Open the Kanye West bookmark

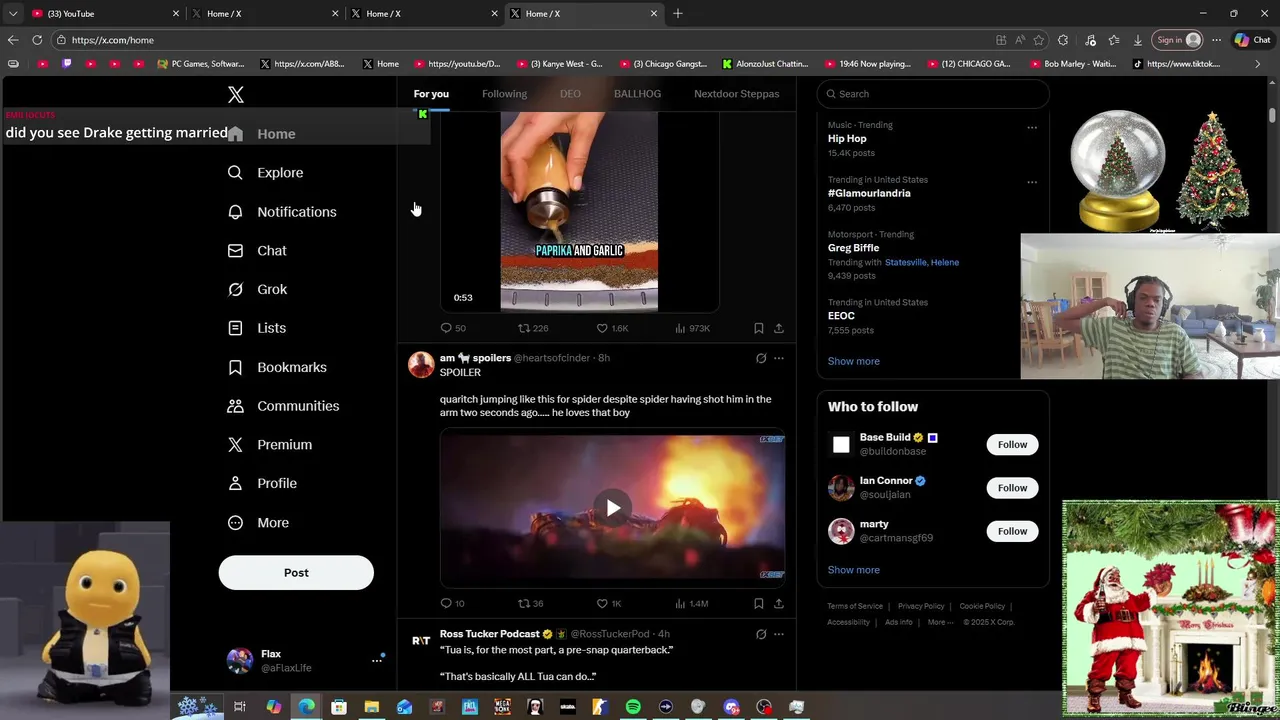click(559, 64)
